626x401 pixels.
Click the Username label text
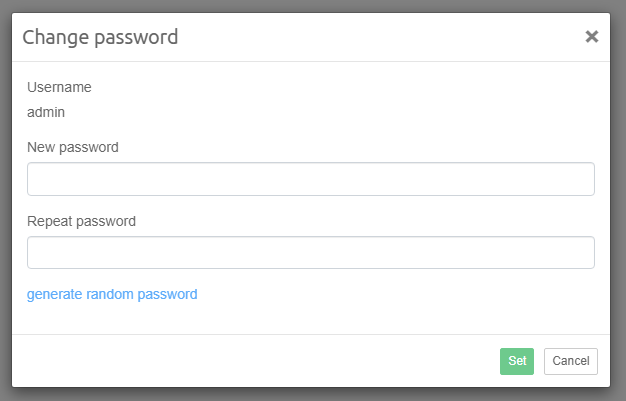(59, 87)
